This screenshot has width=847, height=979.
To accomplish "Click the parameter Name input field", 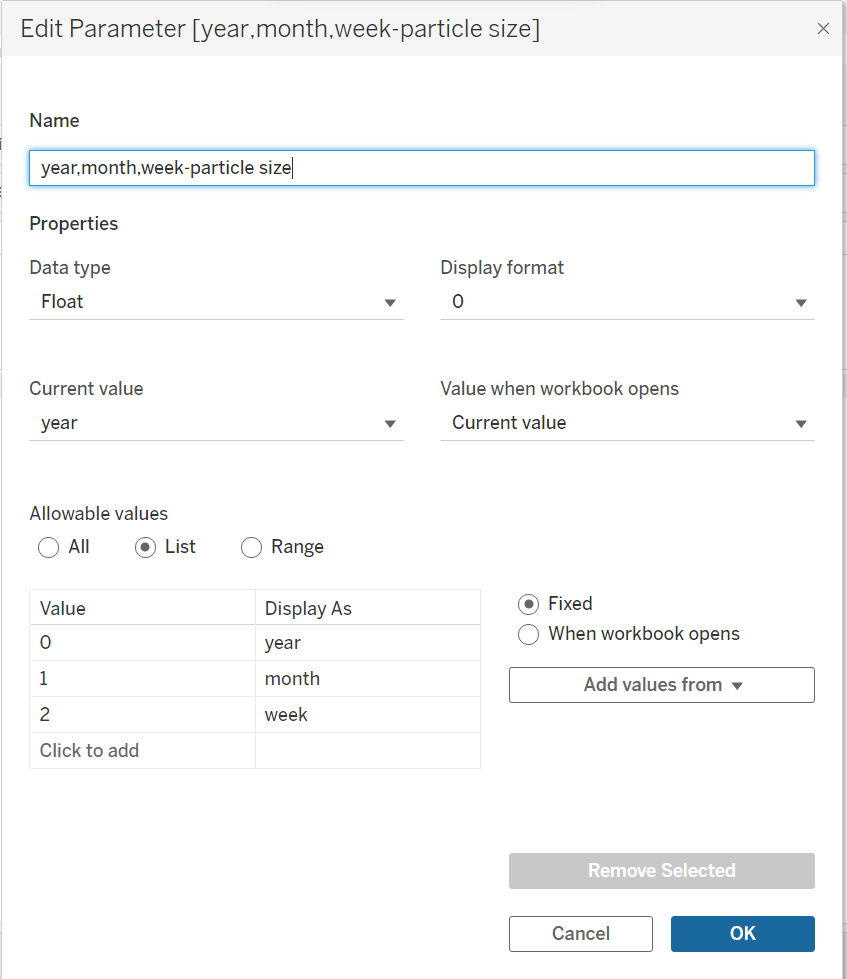I will 422,167.
